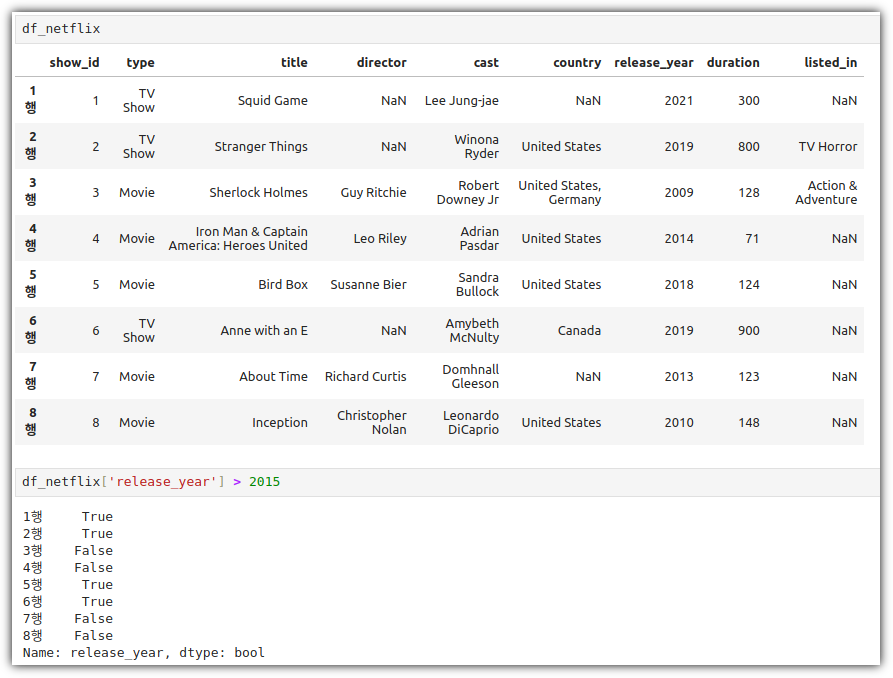
Task: Click the duration value 900
Action: tap(749, 330)
